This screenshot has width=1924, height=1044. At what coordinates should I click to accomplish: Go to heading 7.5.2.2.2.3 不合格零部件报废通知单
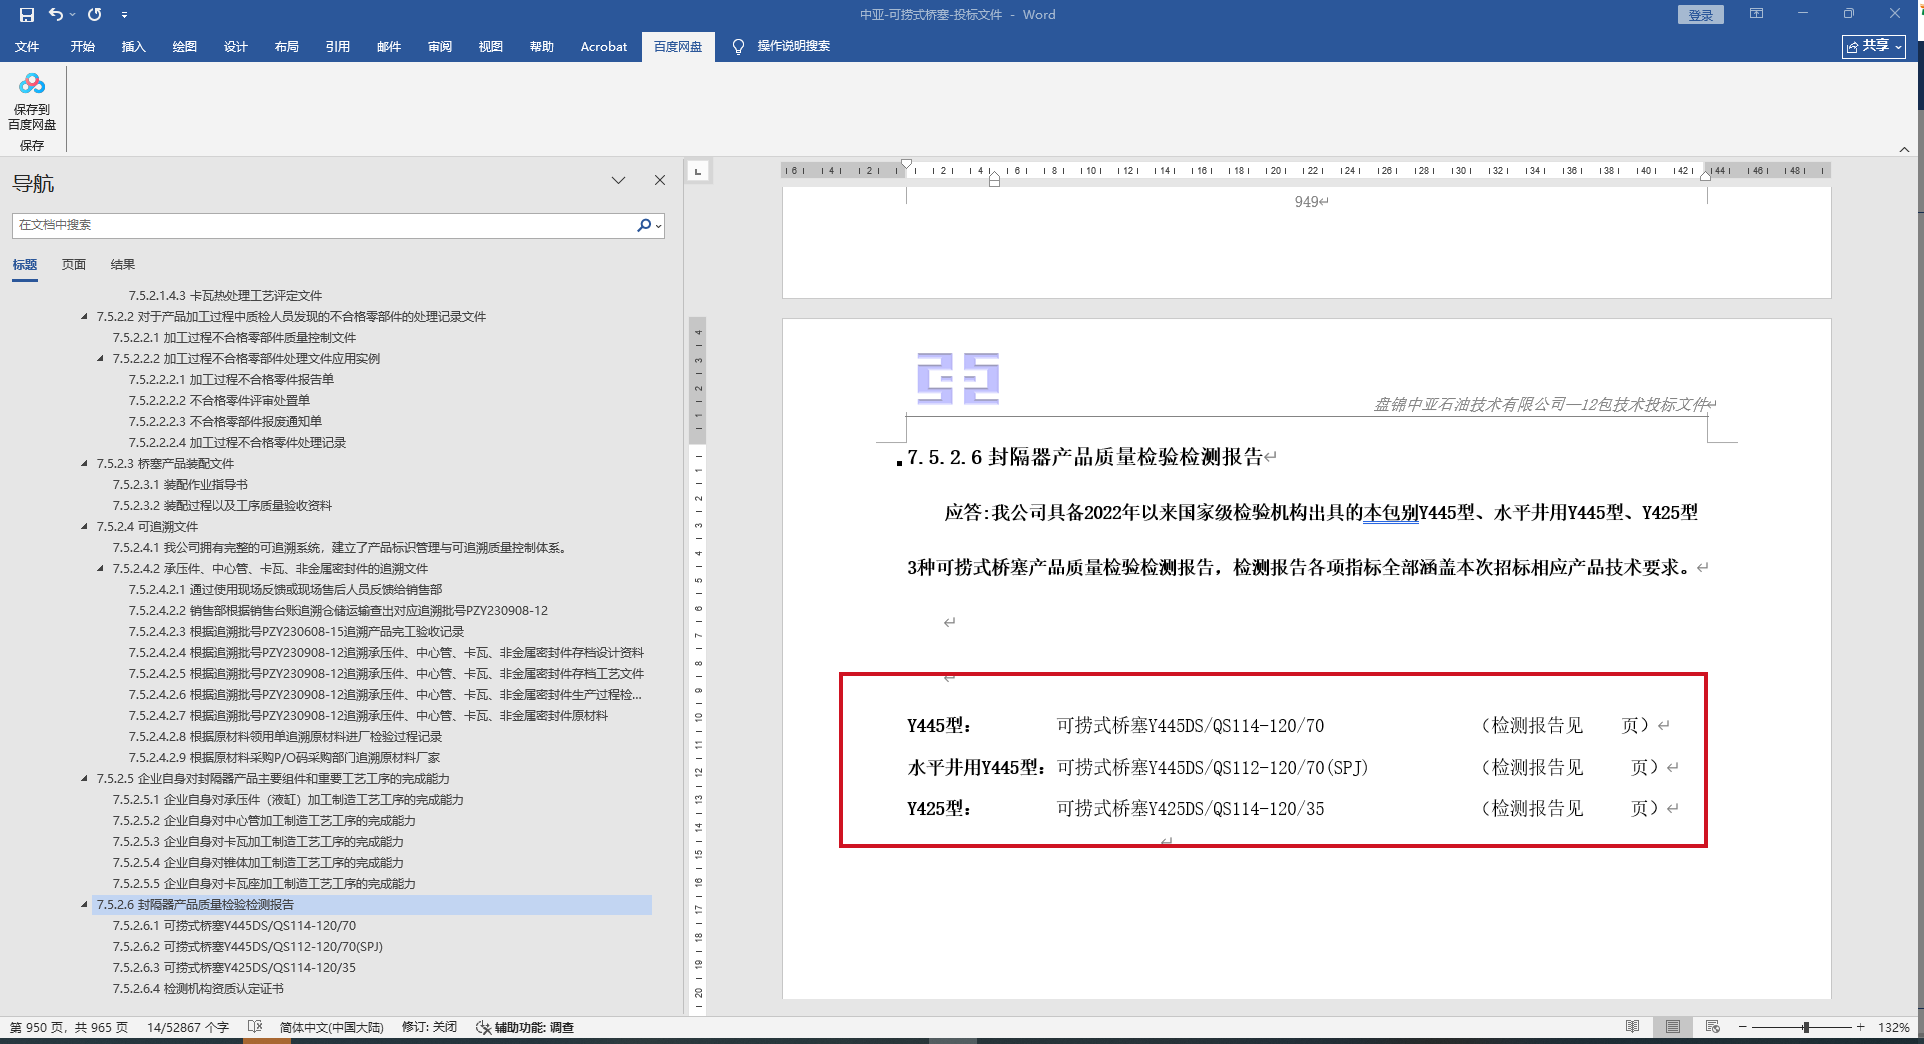click(225, 422)
